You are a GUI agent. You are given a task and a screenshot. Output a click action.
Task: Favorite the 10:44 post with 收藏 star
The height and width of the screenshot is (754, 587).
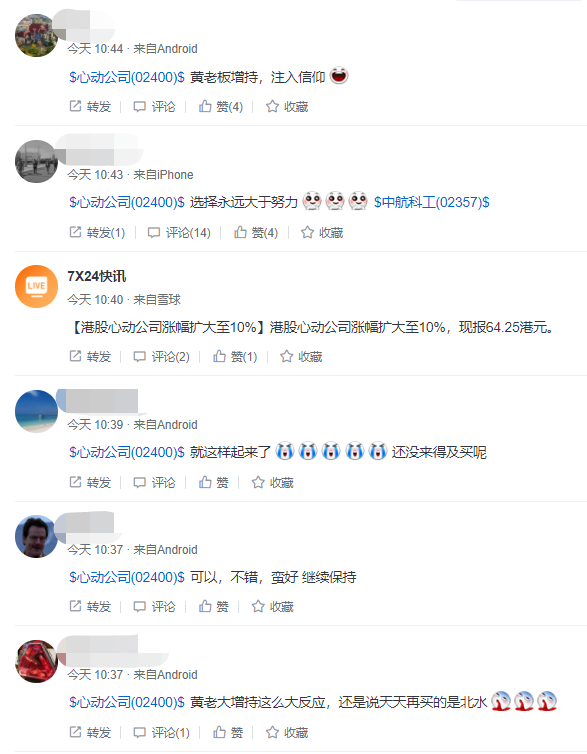[287, 106]
